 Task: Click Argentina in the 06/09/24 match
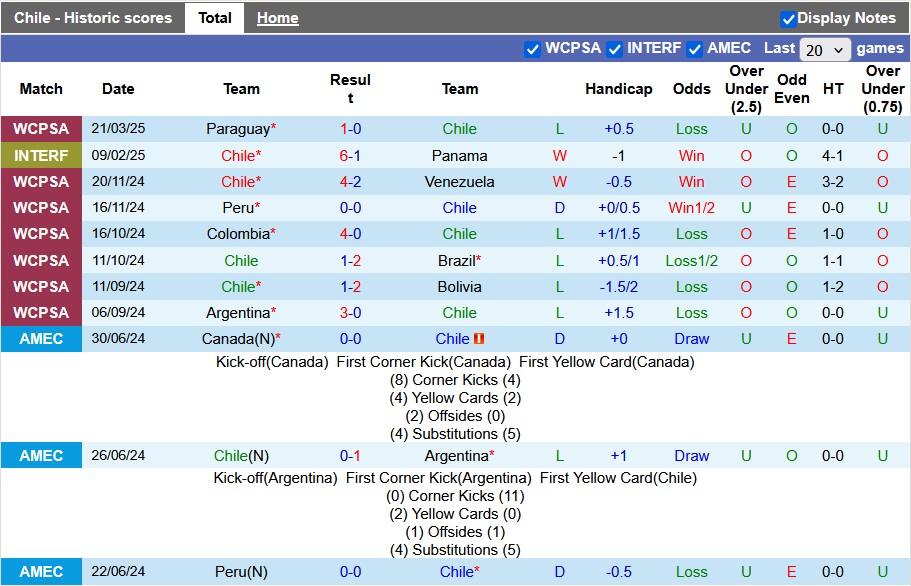[x=237, y=313]
